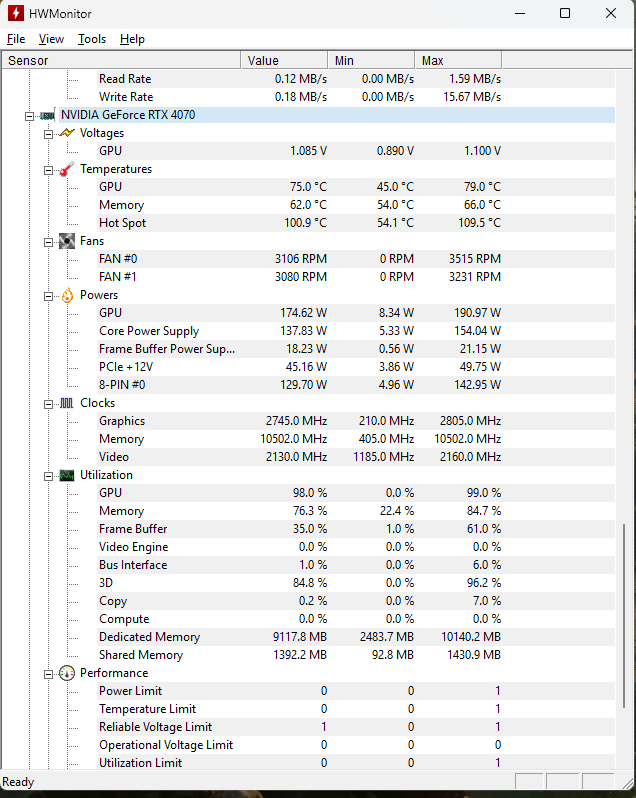Screen dimensions: 636x798
Task: Click the NVIDIA GeForce RTX 4070 graphics card icon
Action: (x=47, y=116)
